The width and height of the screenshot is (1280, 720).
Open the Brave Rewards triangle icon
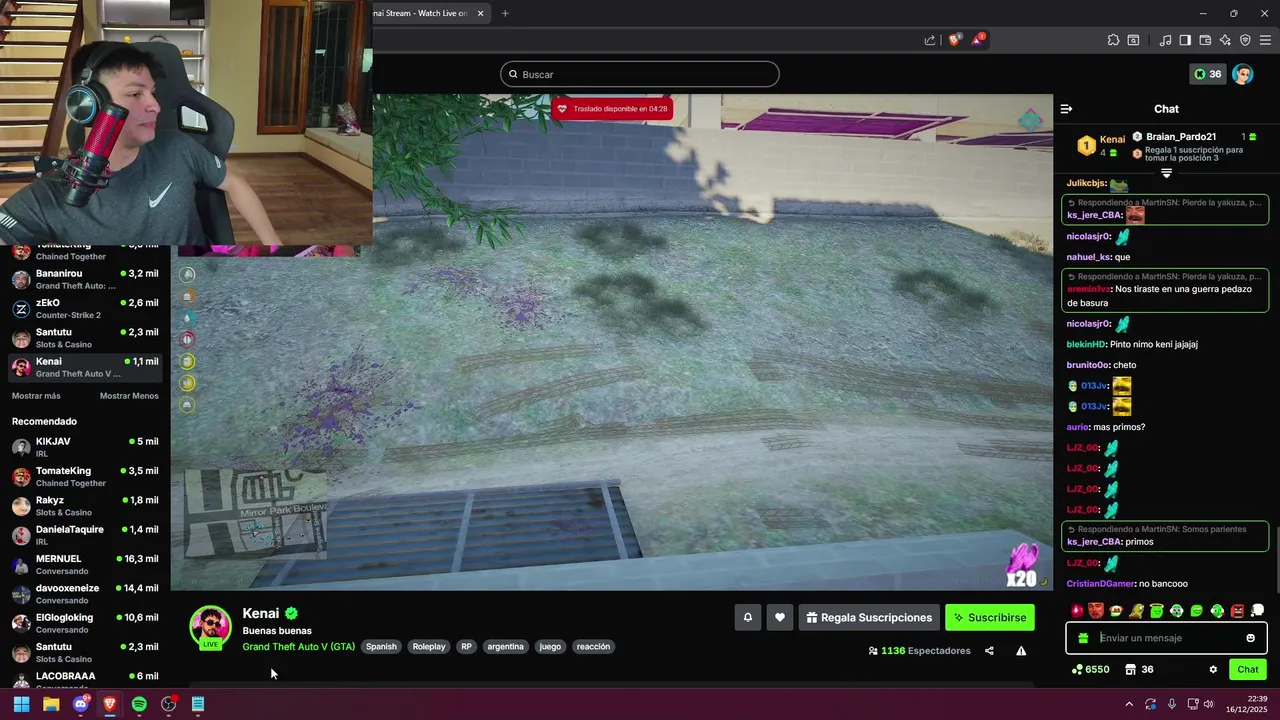(978, 40)
